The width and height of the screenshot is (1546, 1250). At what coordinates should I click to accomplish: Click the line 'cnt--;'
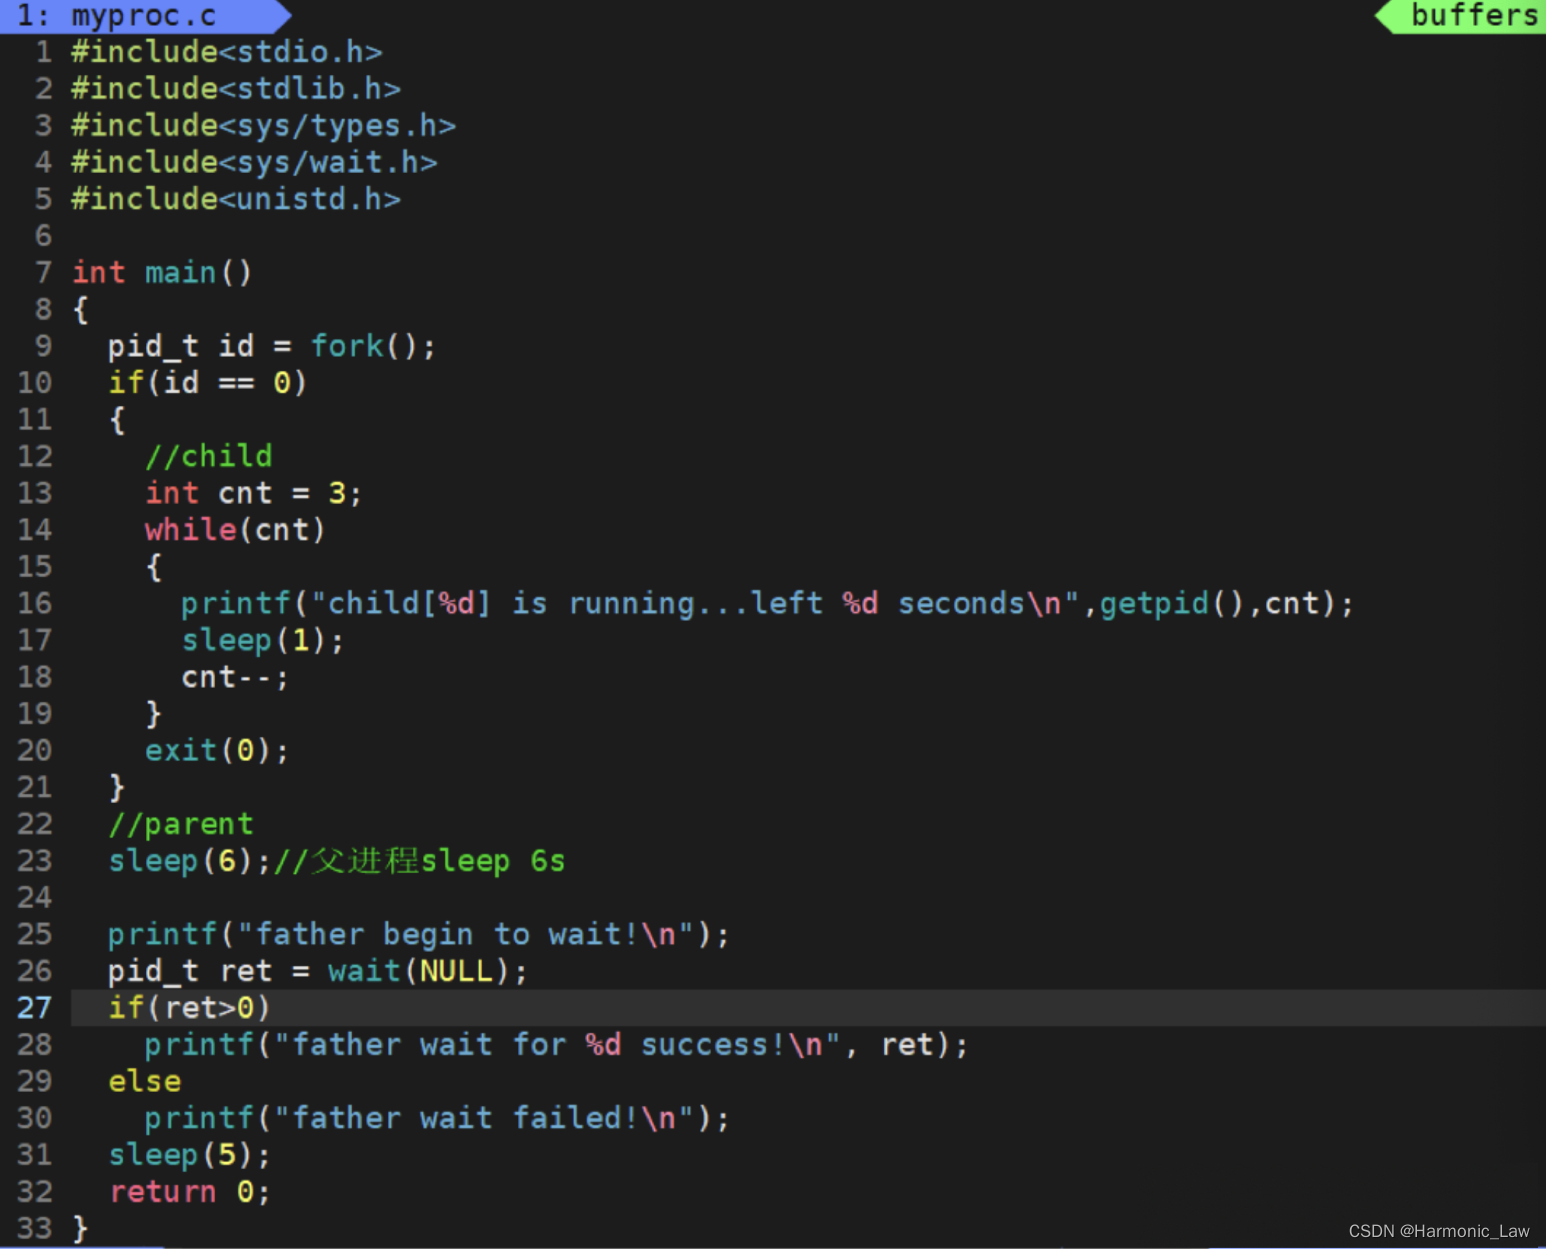(235, 678)
